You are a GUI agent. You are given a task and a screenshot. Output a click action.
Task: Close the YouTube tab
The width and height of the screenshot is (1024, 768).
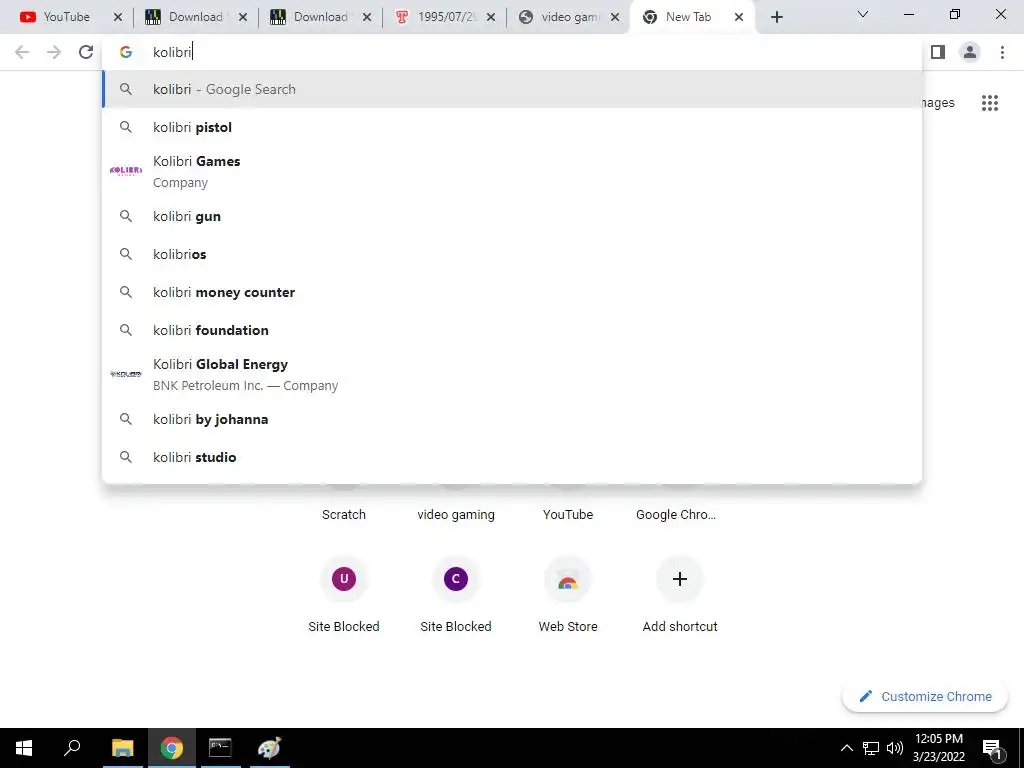point(118,17)
